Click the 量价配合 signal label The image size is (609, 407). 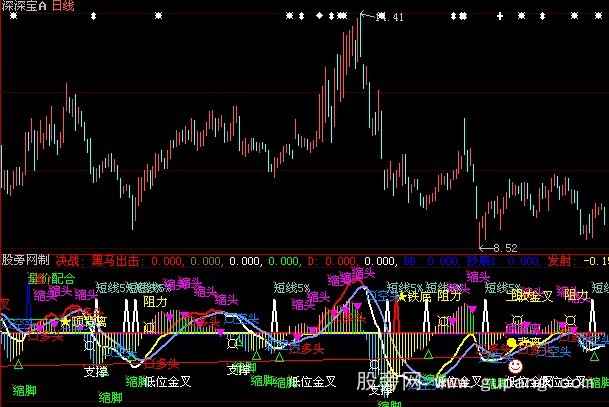point(51,278)
